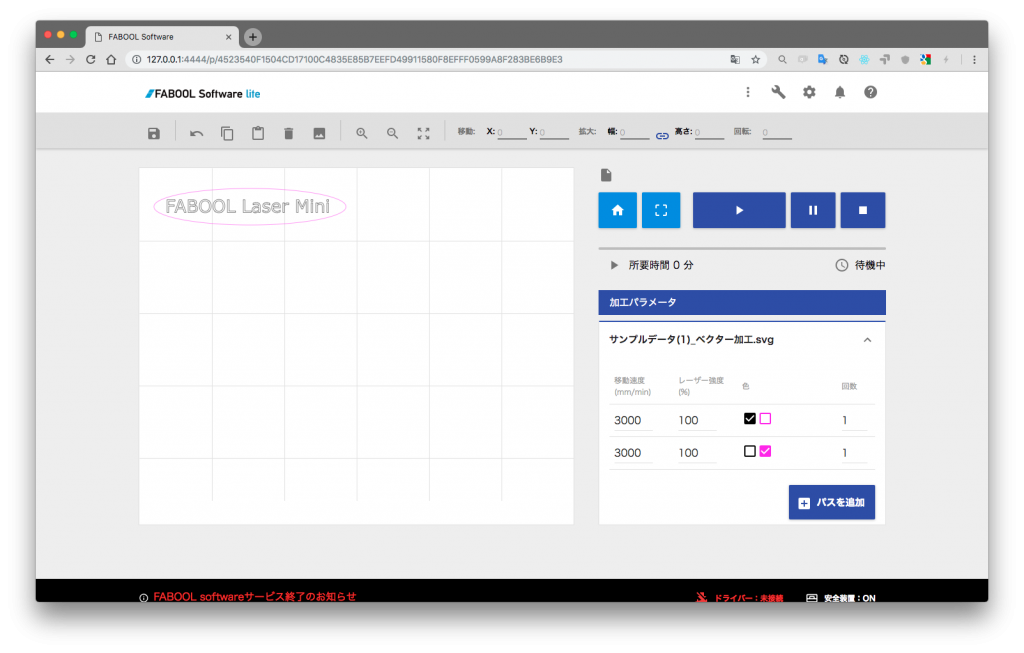Click the insert image icon
The height and width of the screenshot is (653, 1024).
[x=319, y=133]
